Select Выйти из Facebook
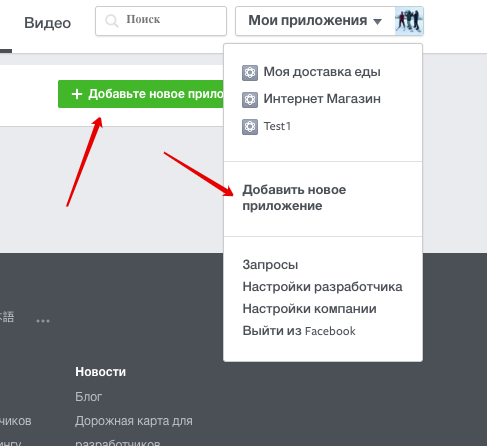 tap(299, 331)
